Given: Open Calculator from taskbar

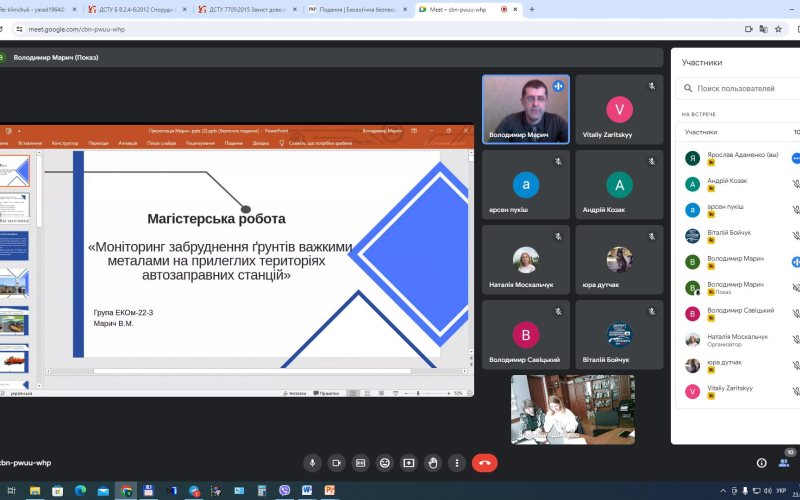Looking at the screenshot, I should click(262, 491).
